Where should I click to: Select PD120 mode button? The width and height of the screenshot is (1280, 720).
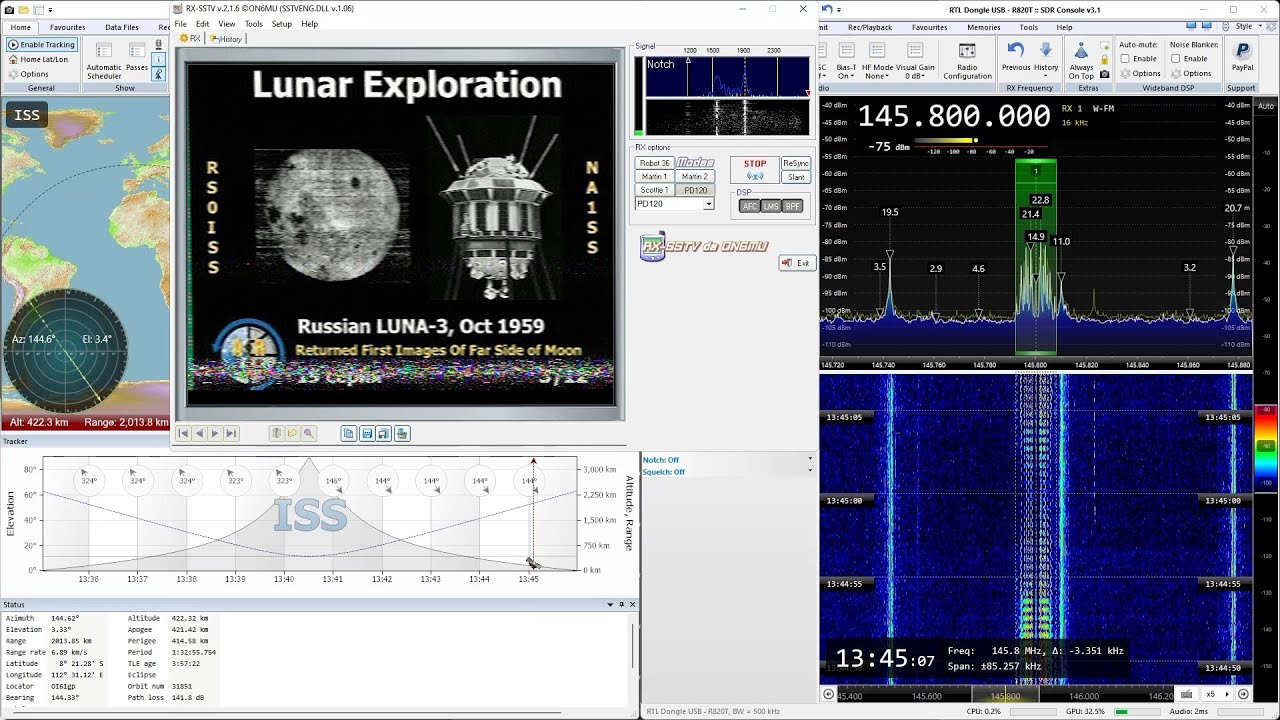694,190
